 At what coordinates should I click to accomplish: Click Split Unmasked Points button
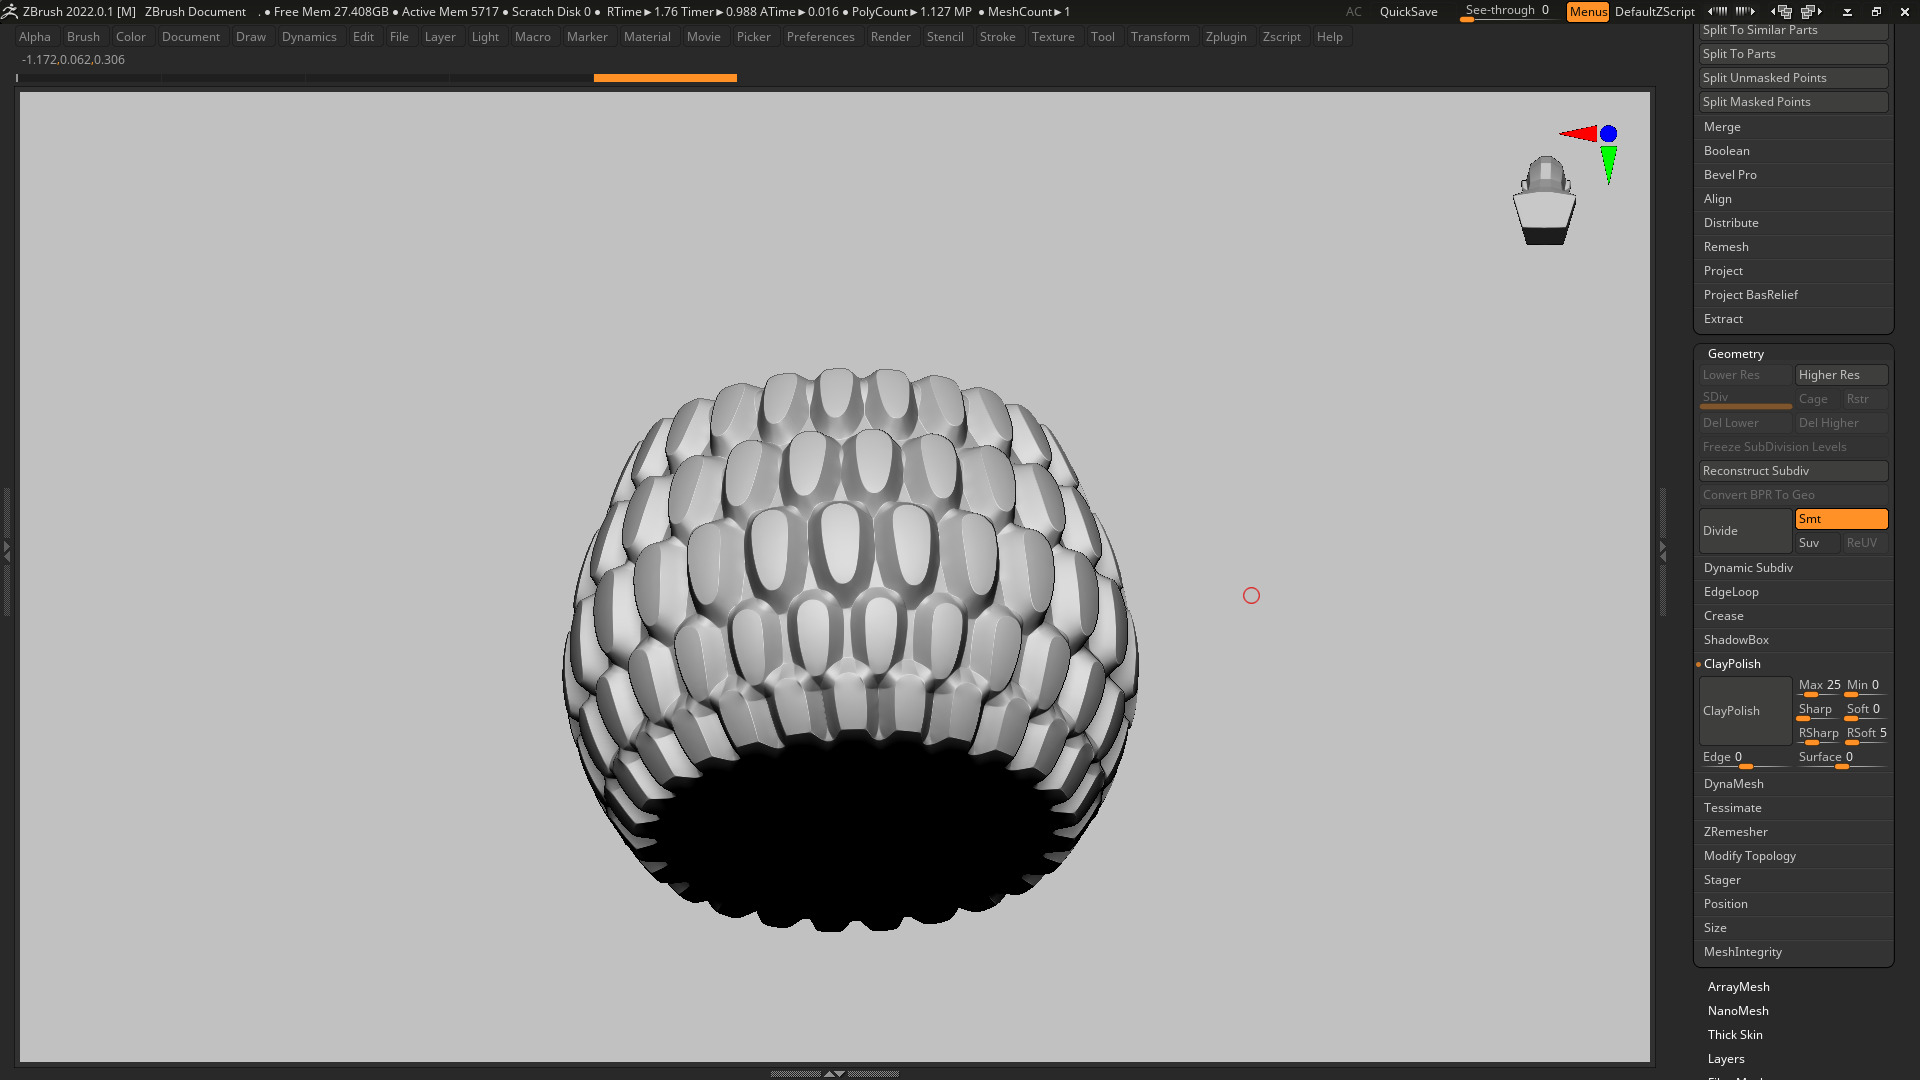[x=1793, y=78]
